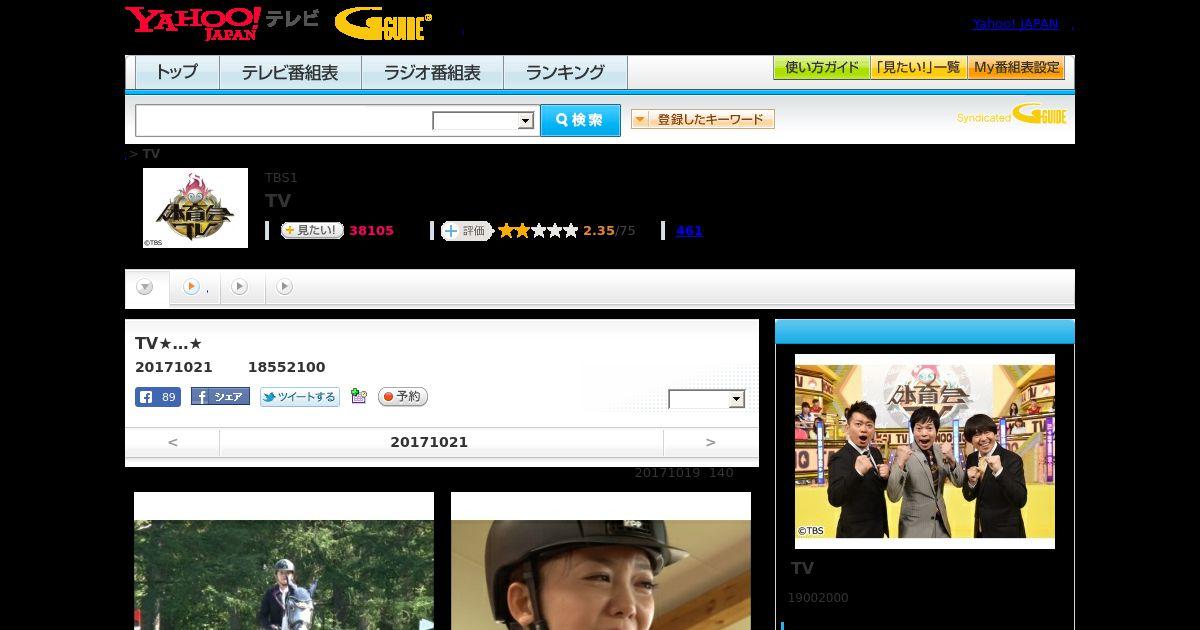
Task: Open the 「見たい!」一覧 list
Action: pyautogui.click(x=918, y=68)
